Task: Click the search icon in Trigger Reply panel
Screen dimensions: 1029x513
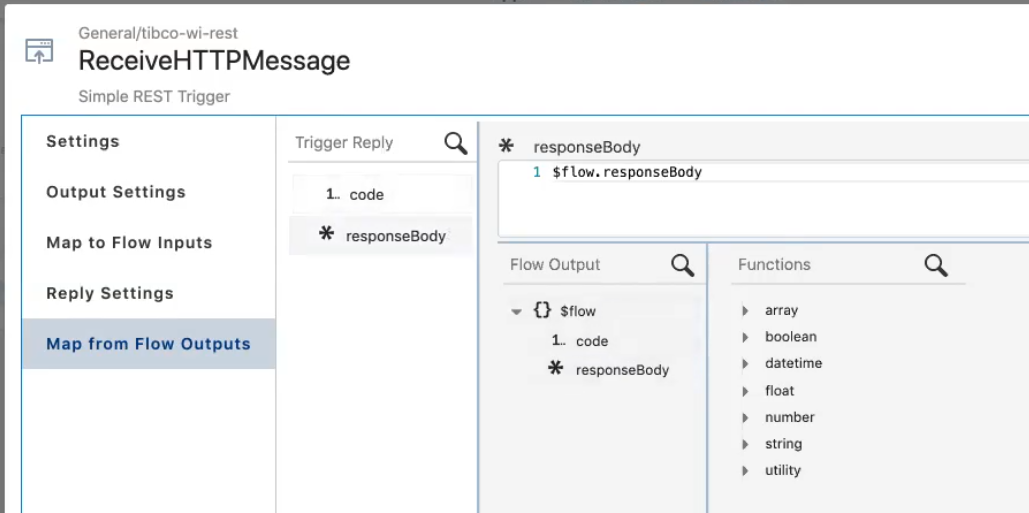Action: (455, 144)
